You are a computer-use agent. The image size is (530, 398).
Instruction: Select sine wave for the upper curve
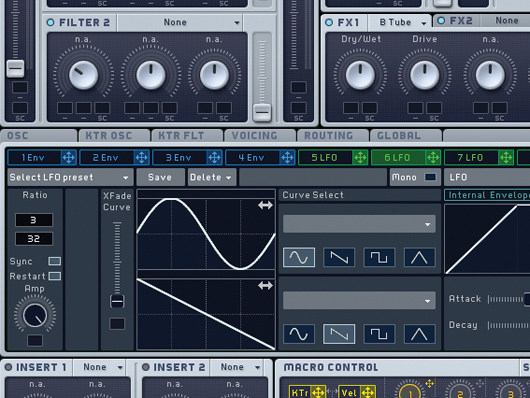[299, 257]
